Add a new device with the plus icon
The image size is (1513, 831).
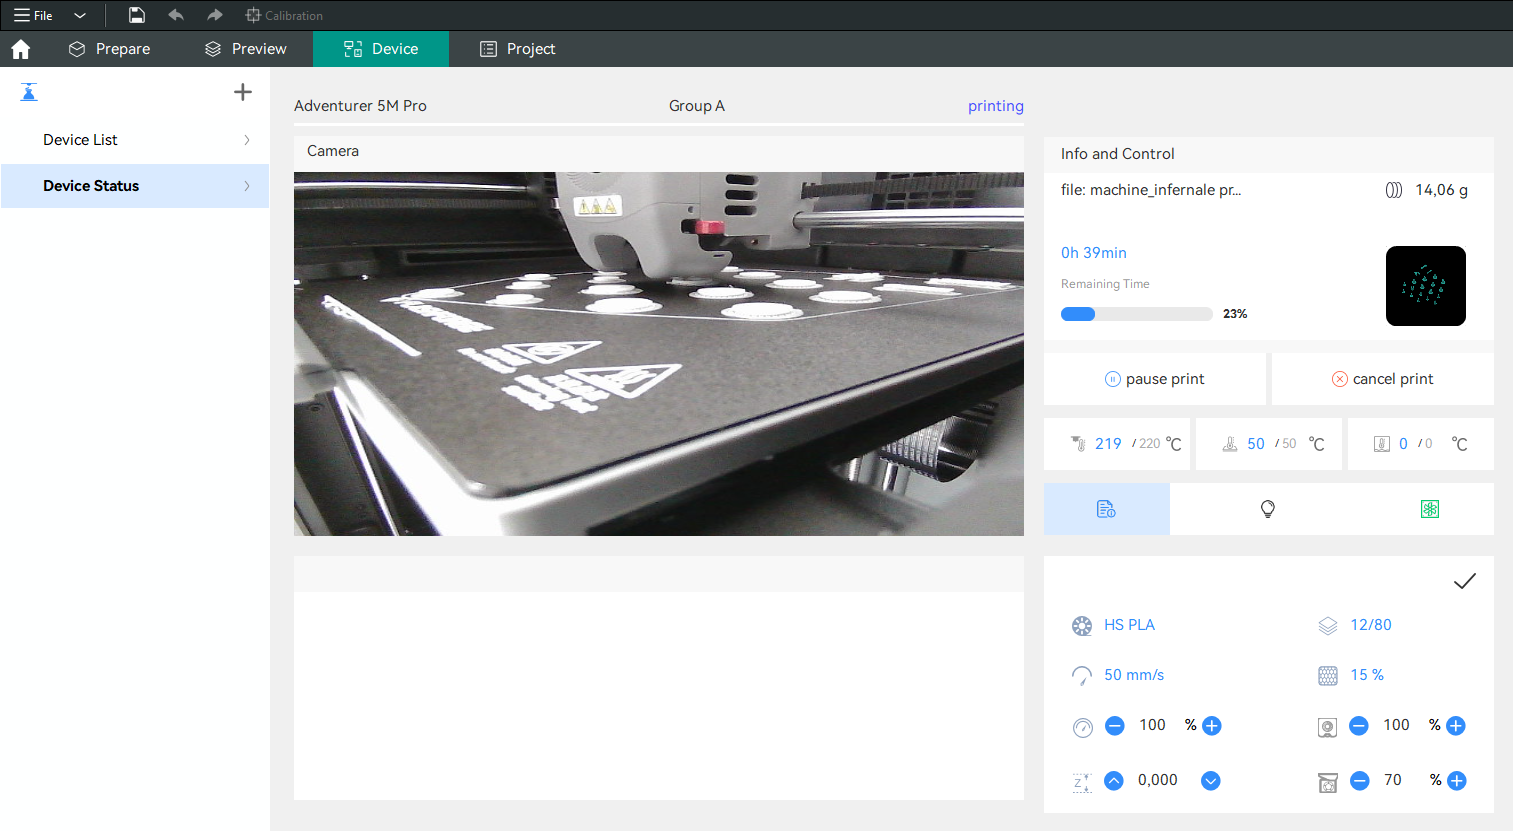tap(243, 92)
